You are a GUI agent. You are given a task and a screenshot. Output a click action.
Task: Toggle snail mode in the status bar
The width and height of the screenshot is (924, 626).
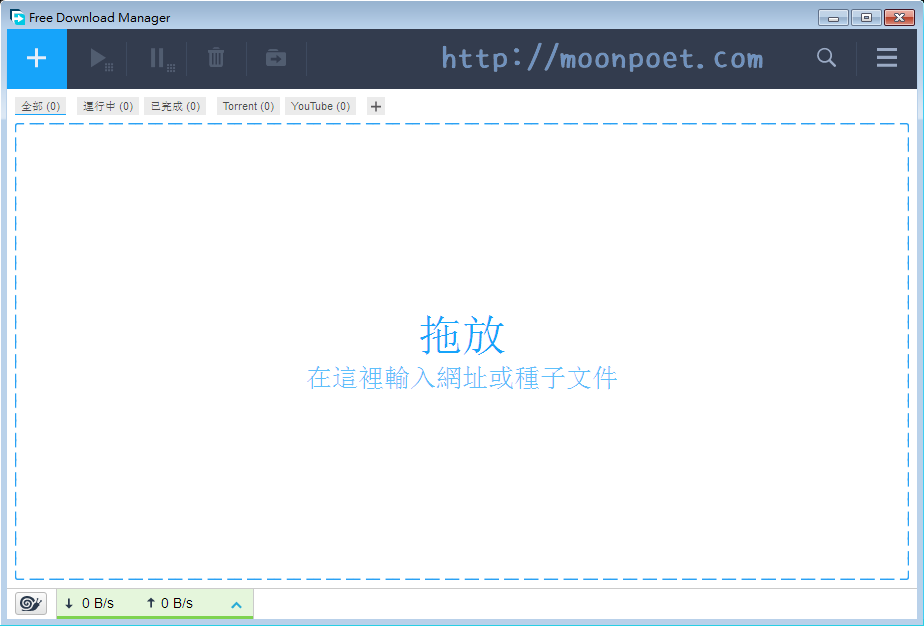(30, 603)
